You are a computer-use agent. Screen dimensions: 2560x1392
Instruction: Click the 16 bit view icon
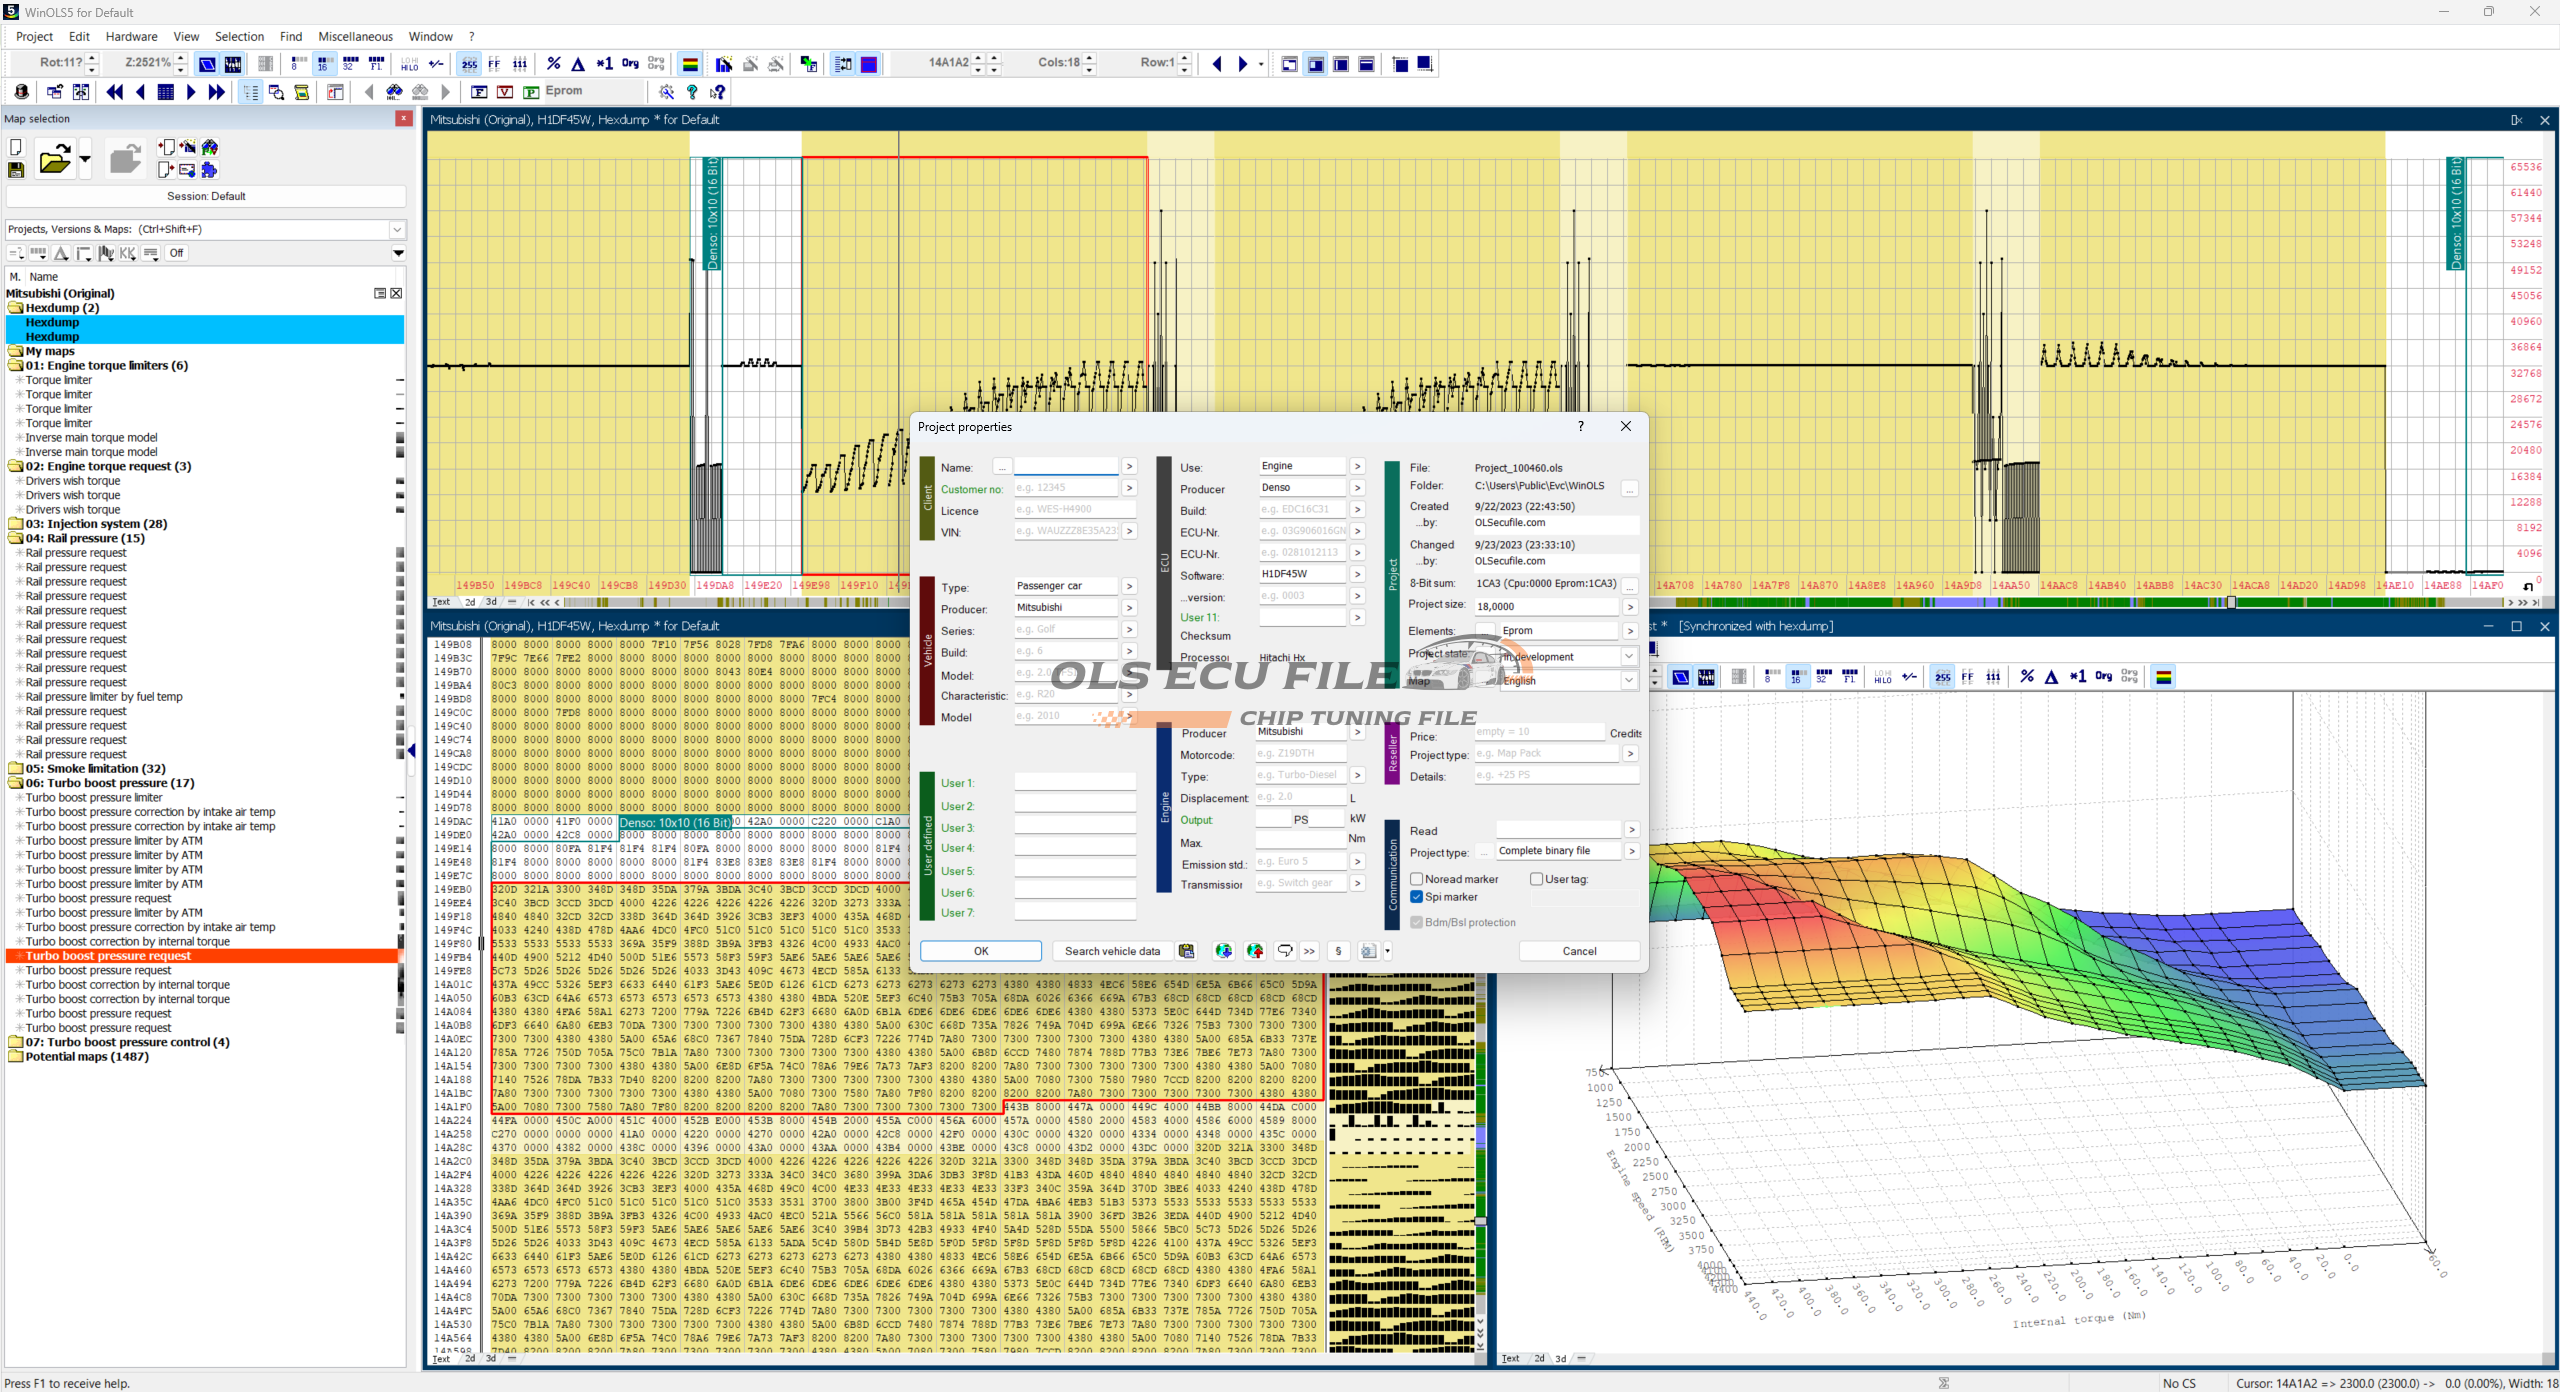point(323,64)
